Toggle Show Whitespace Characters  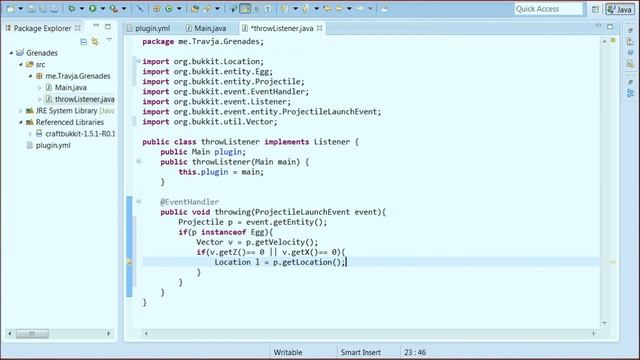pyautogui.click(x=268, y=9)
